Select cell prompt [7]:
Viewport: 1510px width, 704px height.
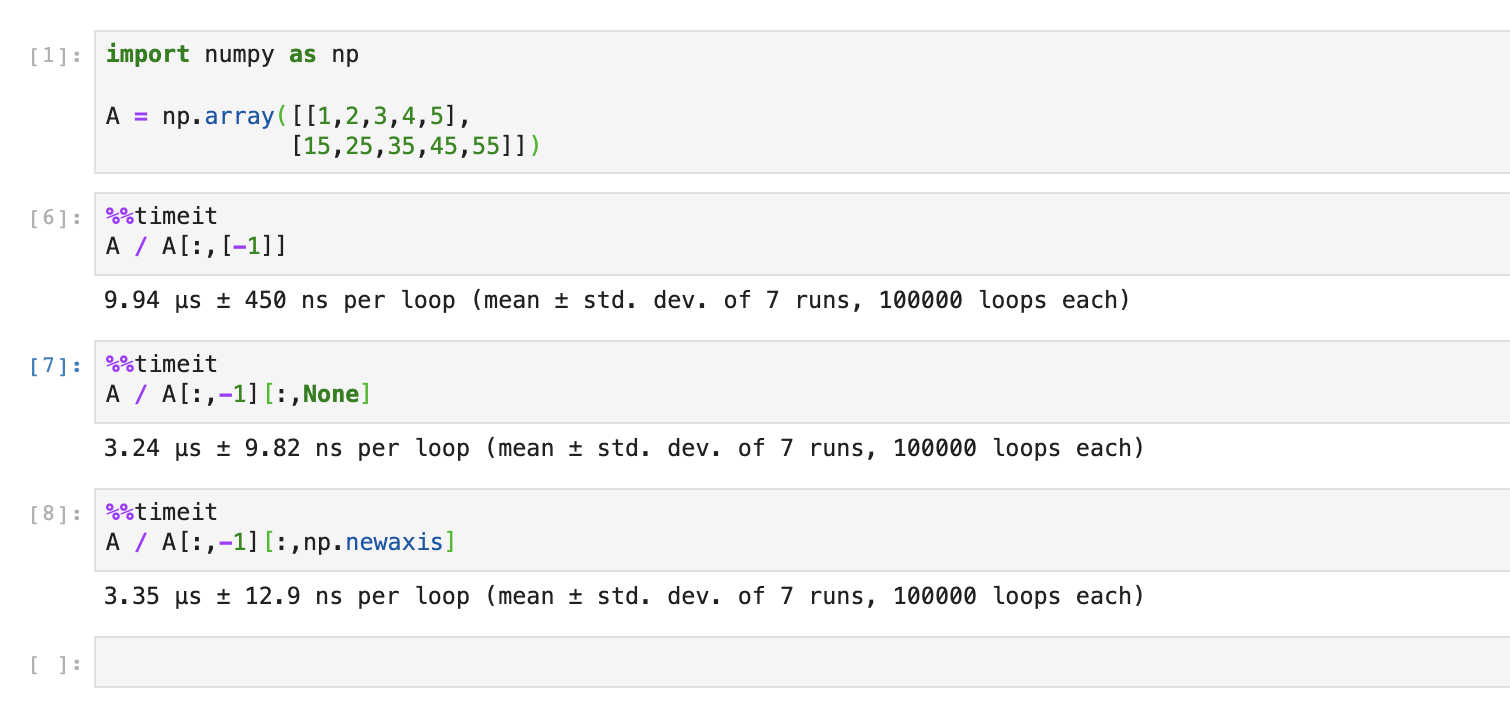point(56,365)
